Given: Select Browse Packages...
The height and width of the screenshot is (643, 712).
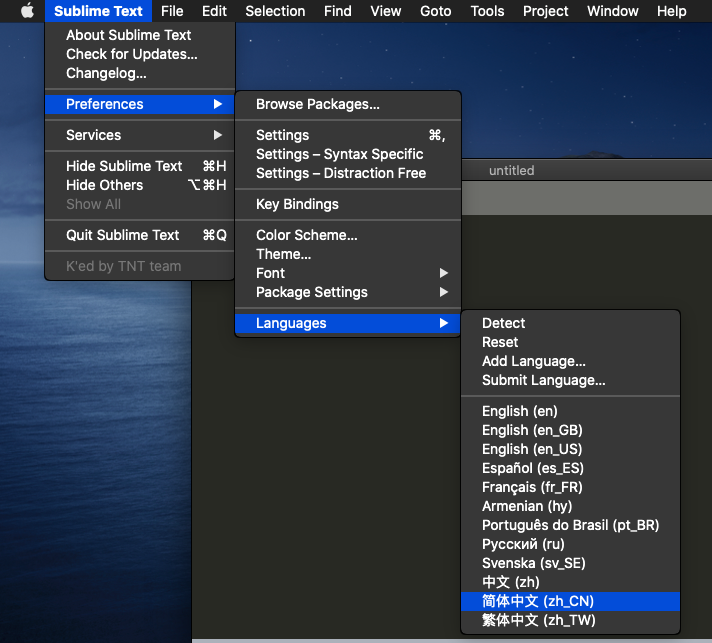Looking at the screenshot, I should [348, 104].
